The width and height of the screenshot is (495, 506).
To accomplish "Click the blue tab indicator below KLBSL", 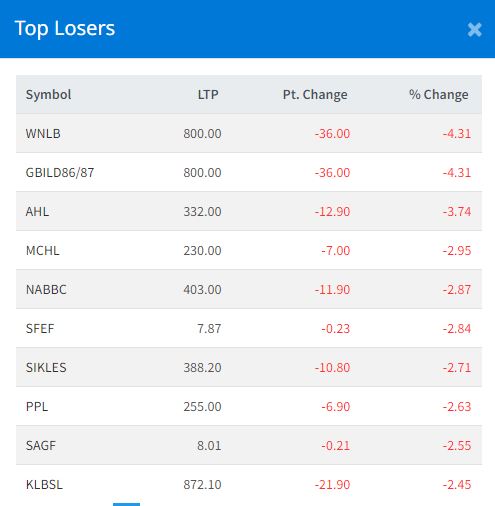I will click(126, 504).
